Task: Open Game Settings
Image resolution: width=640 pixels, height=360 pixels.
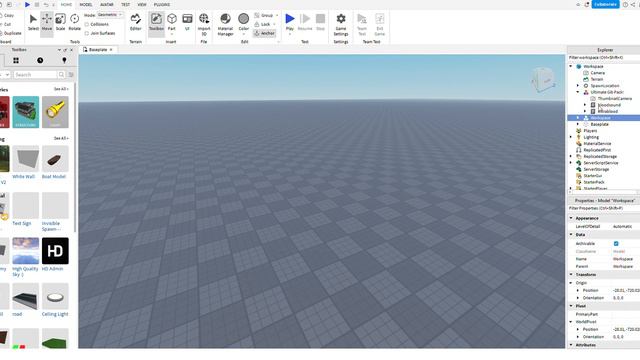Action: pyautogui.click(x=341, y=24)
